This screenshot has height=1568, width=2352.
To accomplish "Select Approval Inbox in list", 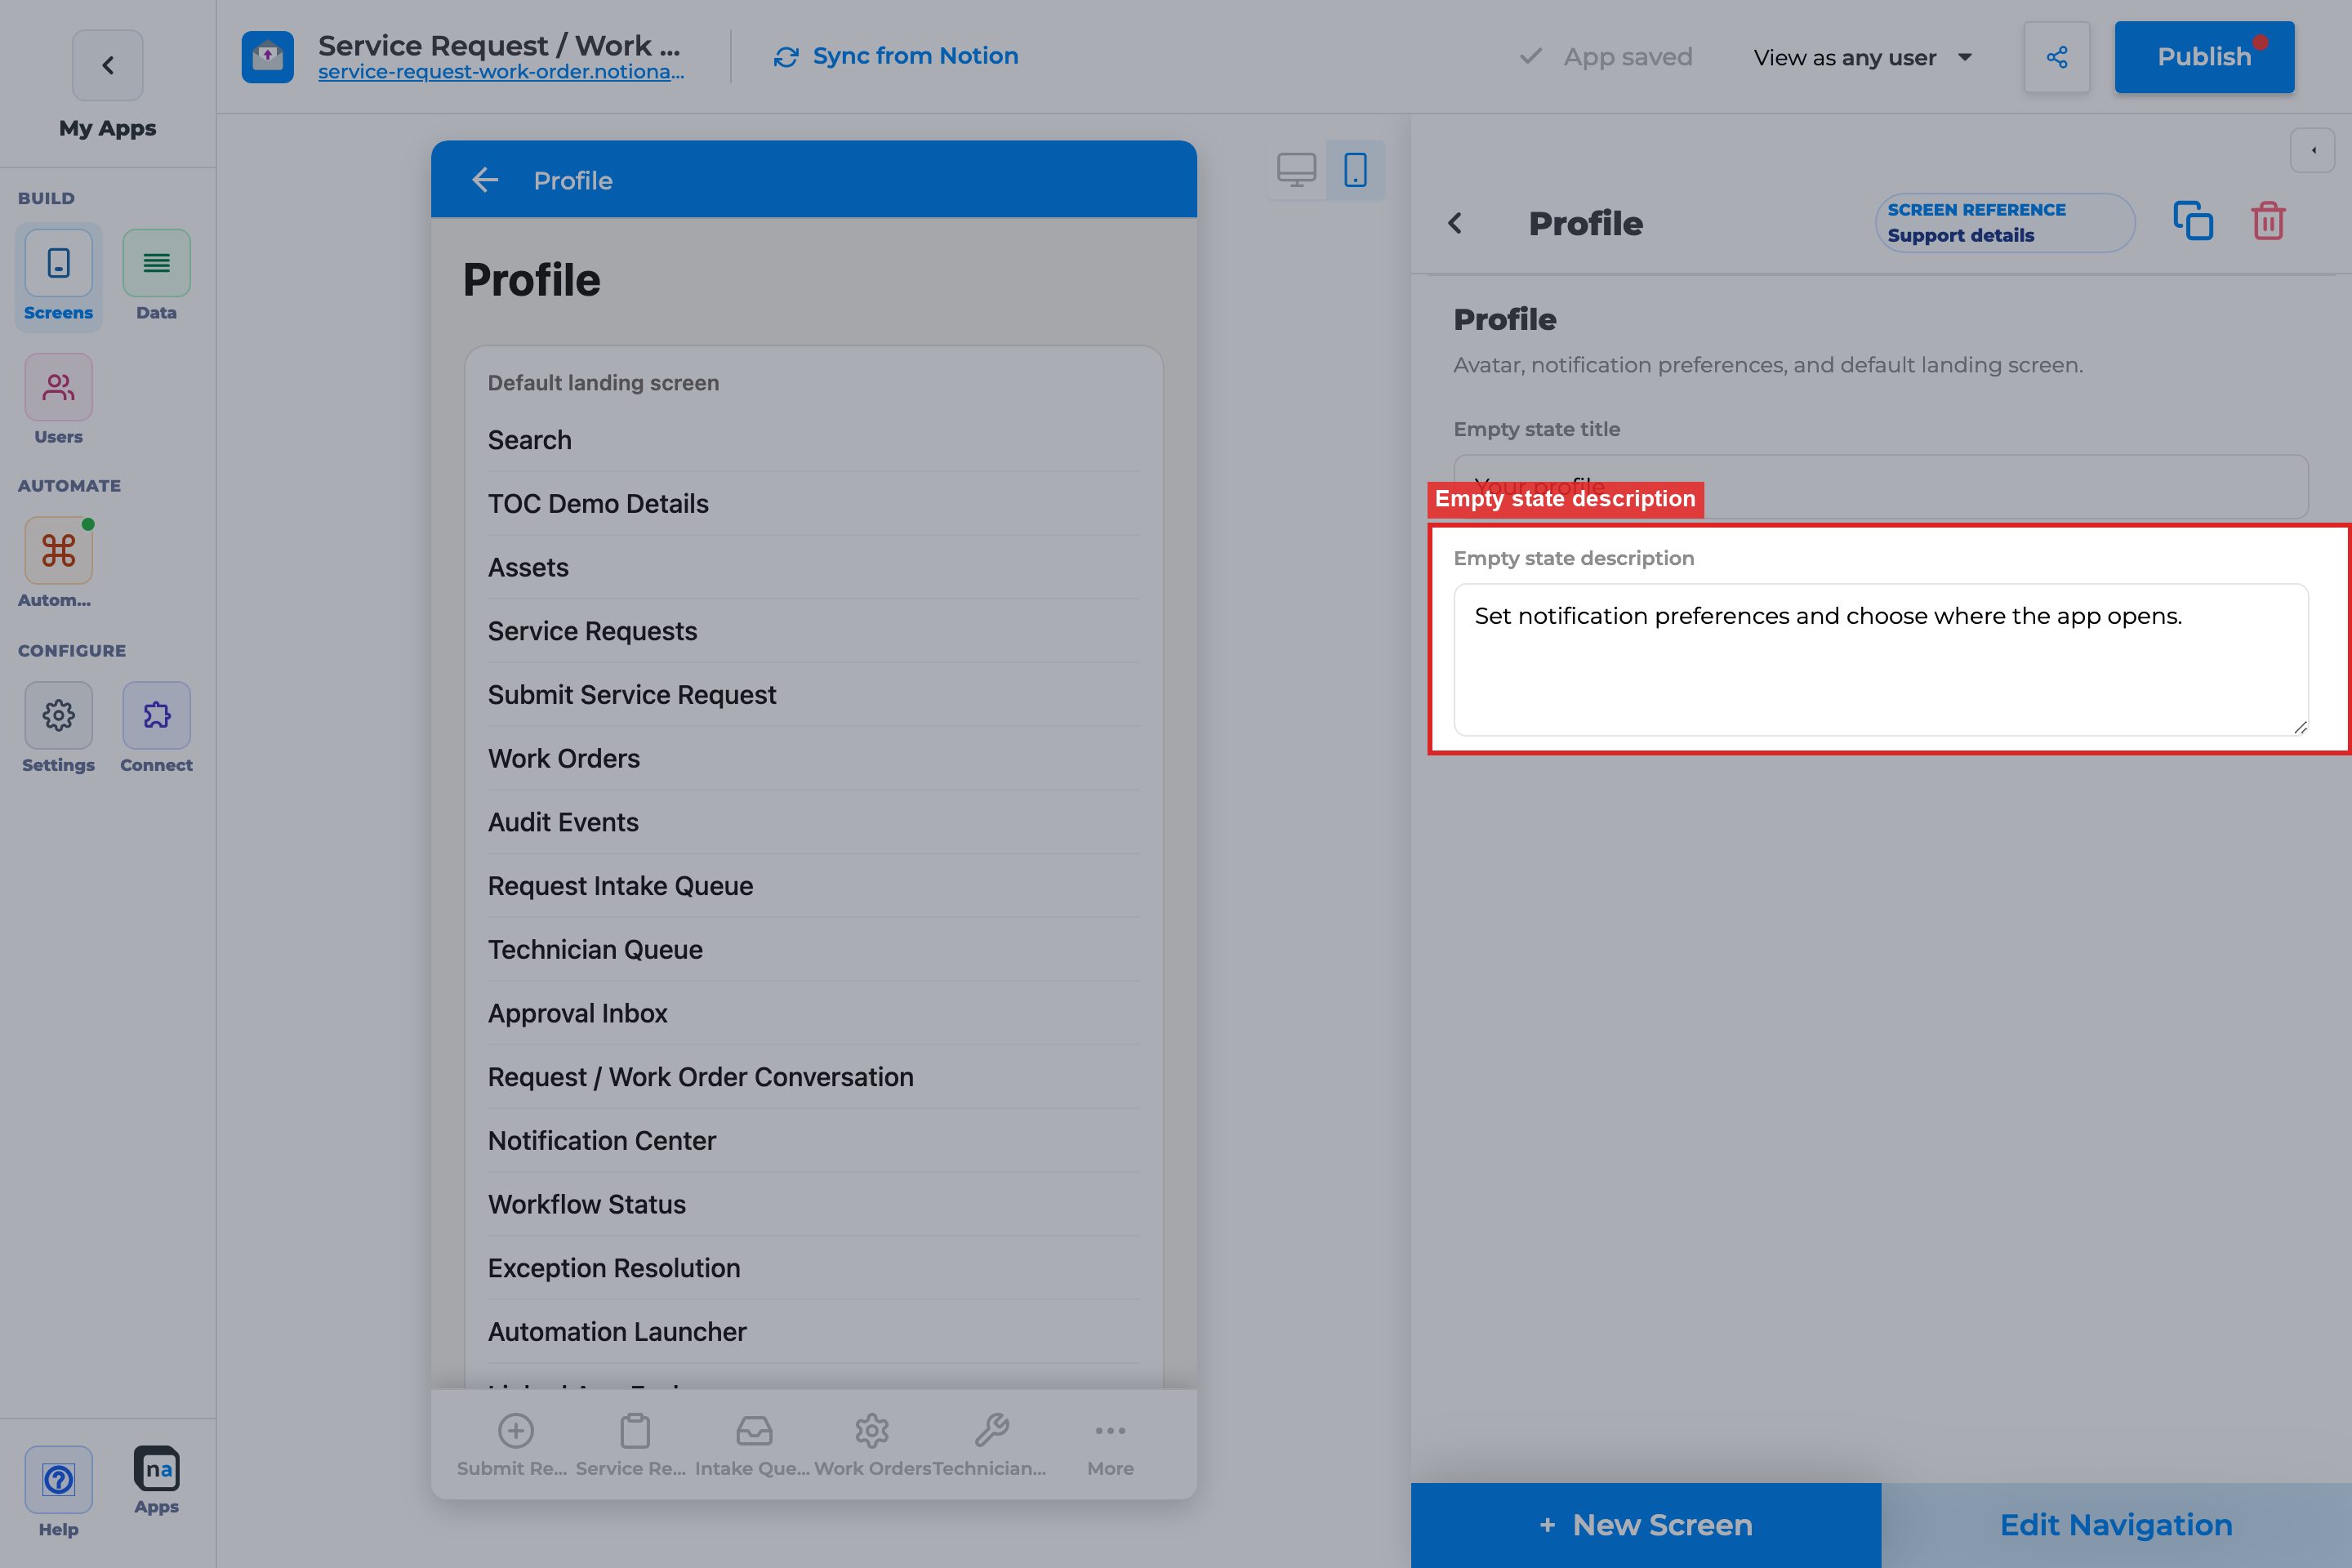I will coord(813,1013).
